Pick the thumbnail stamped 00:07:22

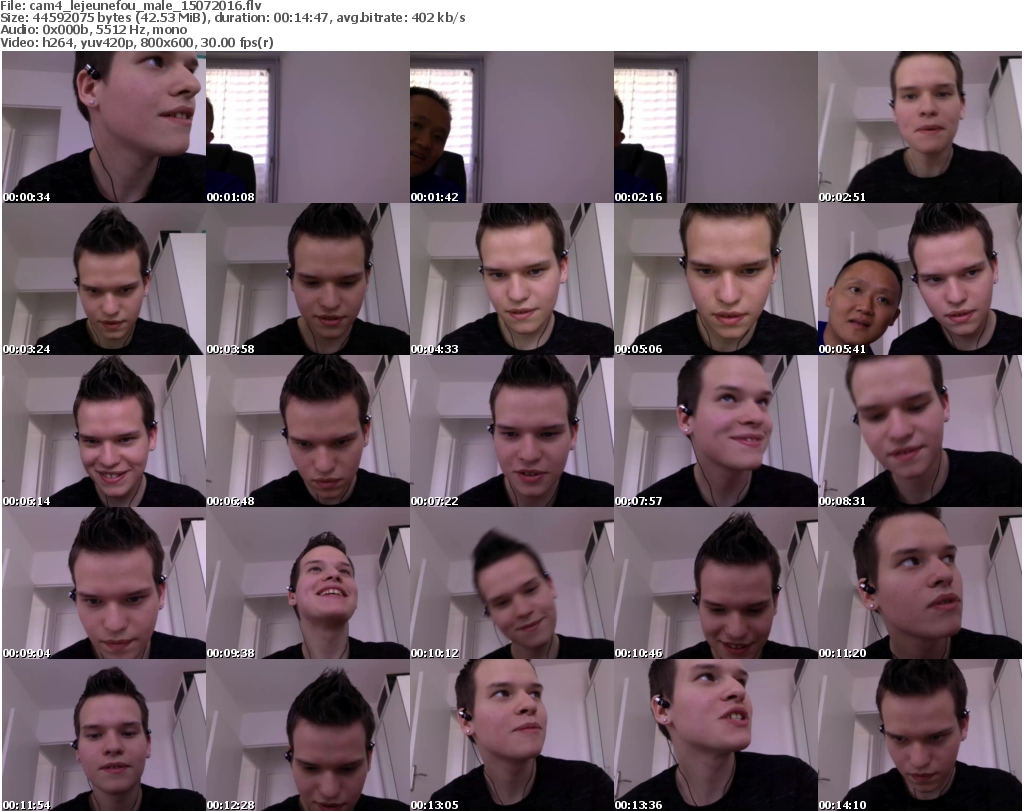click(x=511, y=432)
